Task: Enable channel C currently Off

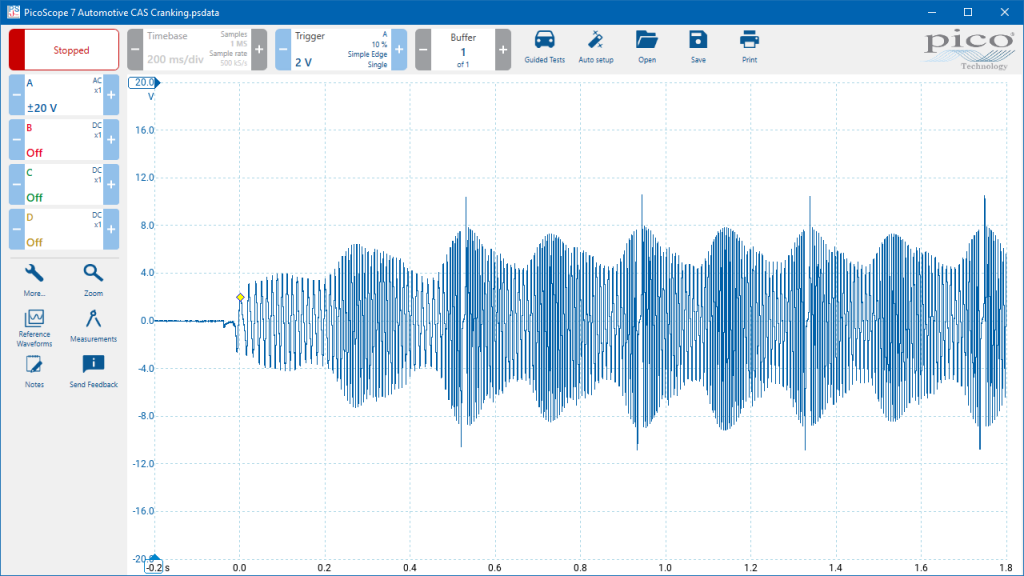Action: pos(64,184)
